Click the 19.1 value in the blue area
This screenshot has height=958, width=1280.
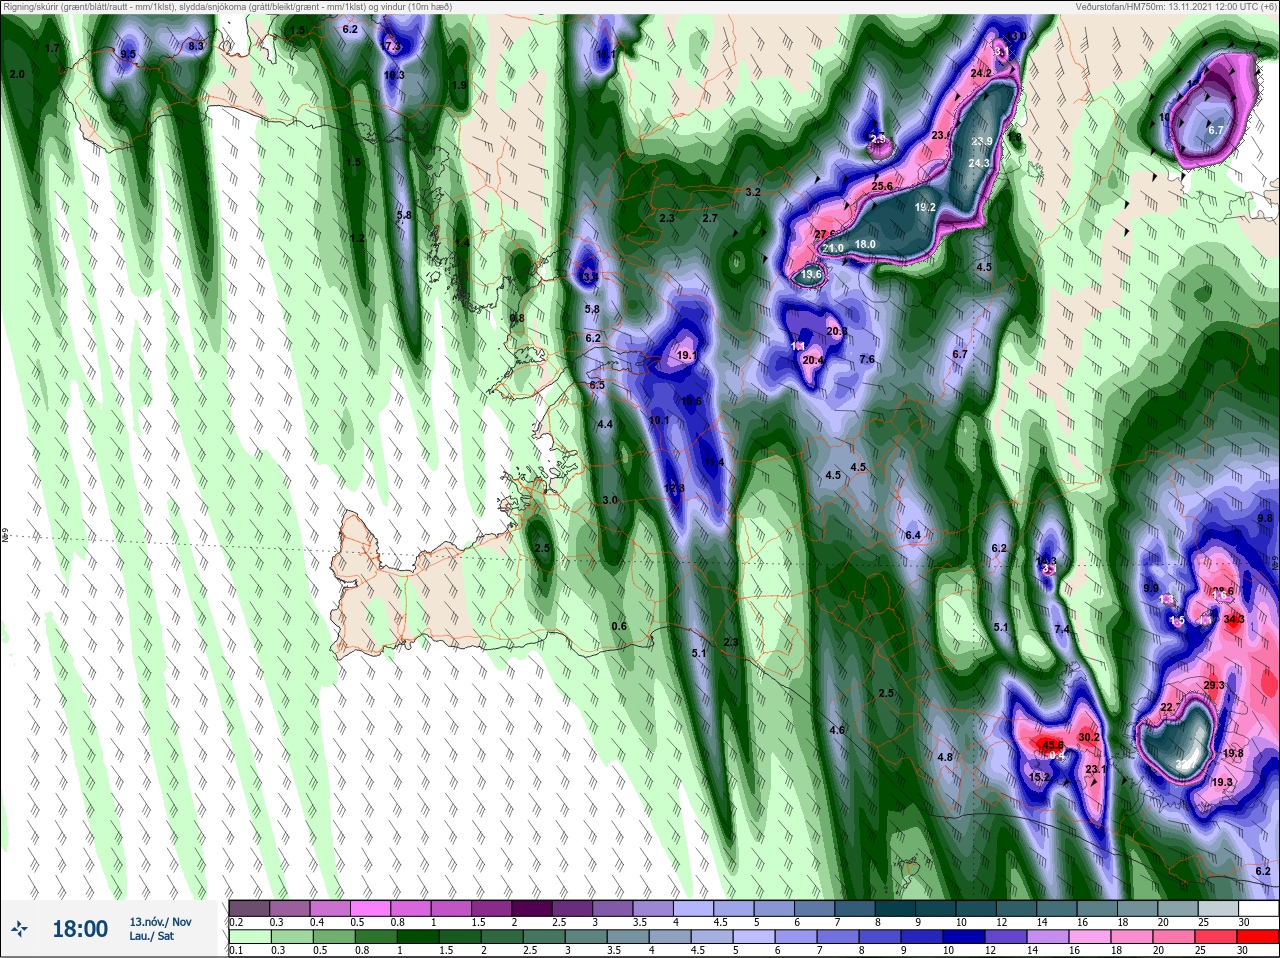(x=686, y=355)
